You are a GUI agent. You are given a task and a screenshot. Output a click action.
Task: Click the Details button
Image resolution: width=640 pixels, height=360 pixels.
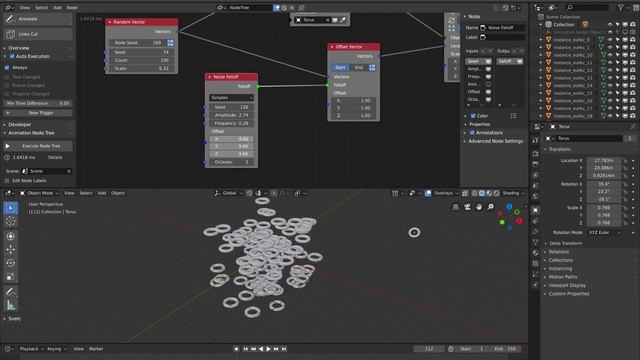[x=55, y=157]
